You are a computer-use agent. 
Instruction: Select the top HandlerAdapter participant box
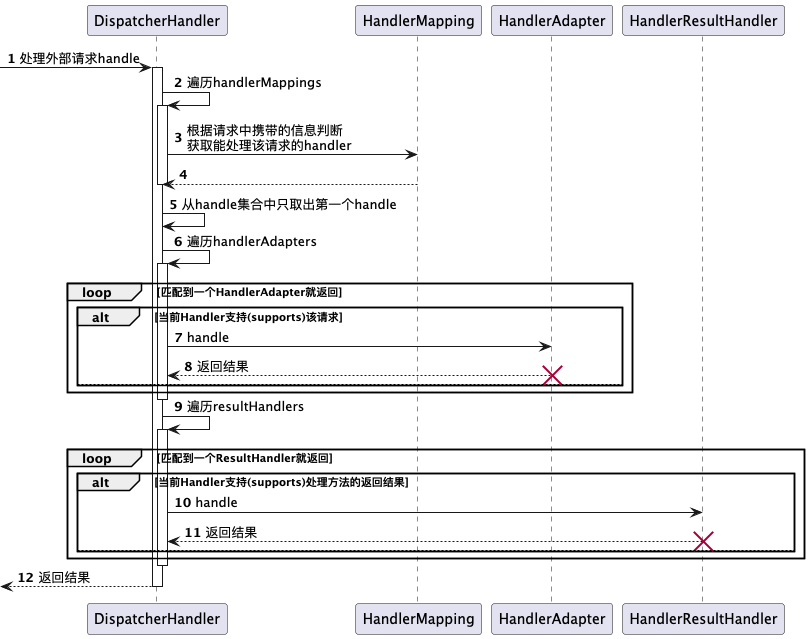click(x=552, y=21)
